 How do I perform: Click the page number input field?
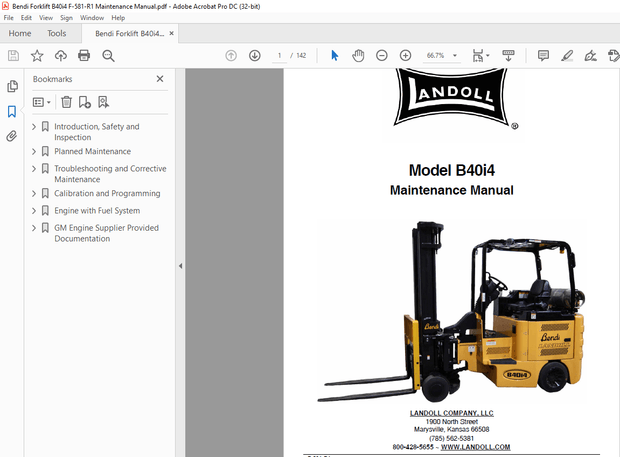coord(280,56)
